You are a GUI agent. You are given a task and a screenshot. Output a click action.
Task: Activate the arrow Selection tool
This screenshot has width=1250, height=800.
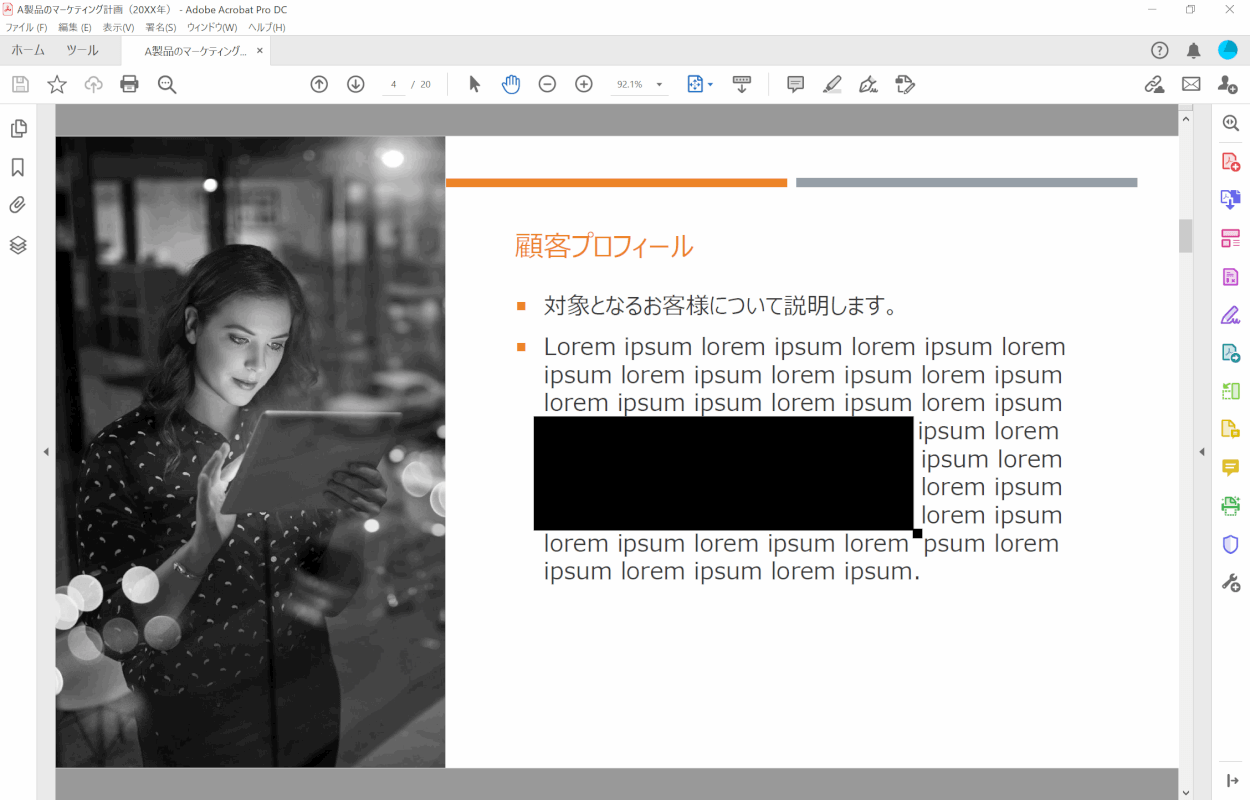474,84
